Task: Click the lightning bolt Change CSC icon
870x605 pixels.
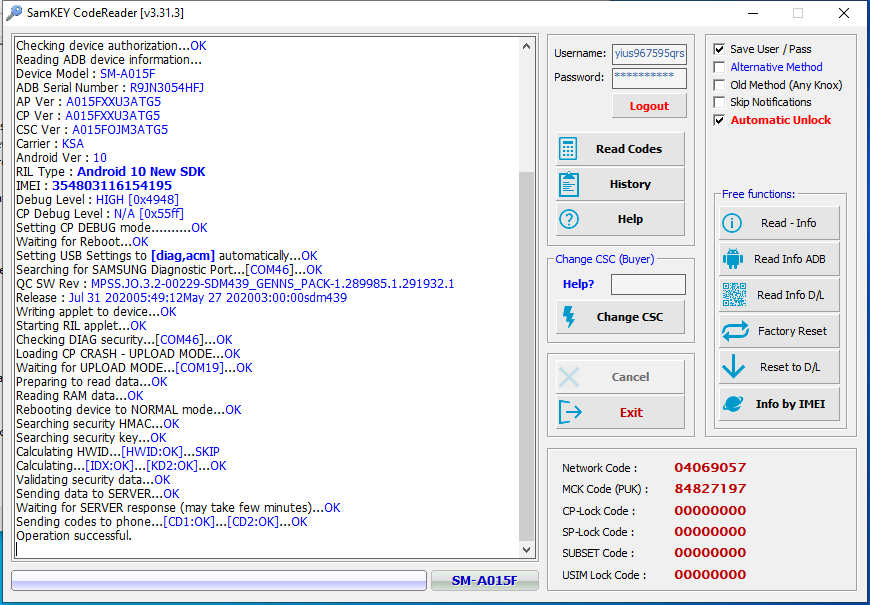Action: [569, 317]
